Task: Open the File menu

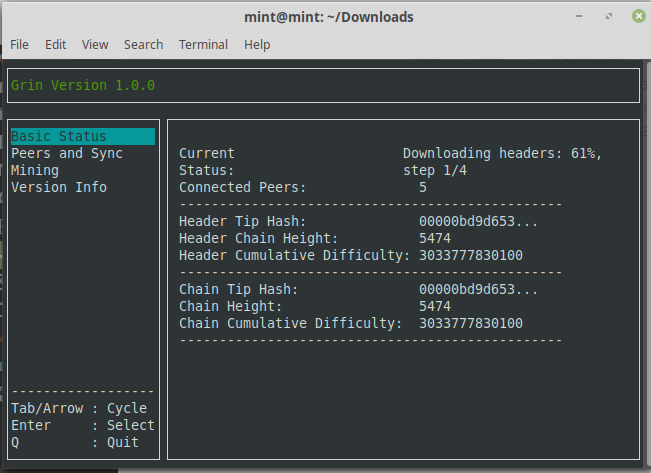Action: tap(19, 44)
